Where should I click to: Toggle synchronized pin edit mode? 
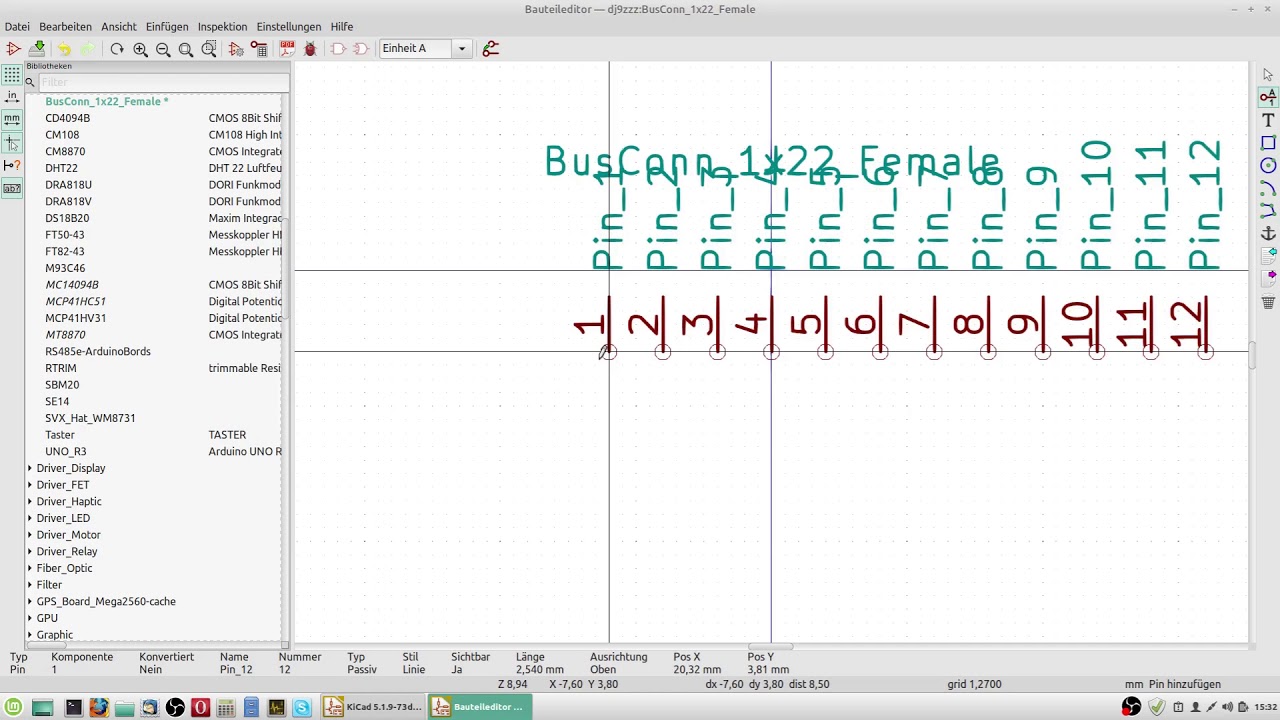coord(490,48)
